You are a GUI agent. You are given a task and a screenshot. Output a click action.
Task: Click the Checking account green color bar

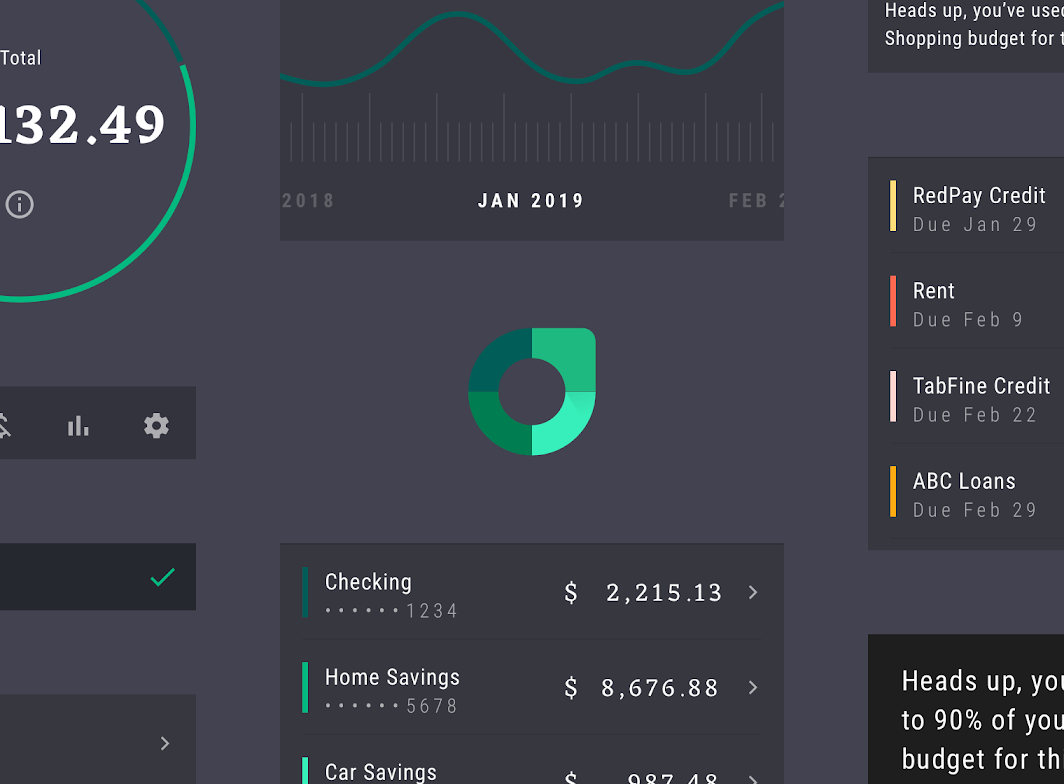pos(305,593)
